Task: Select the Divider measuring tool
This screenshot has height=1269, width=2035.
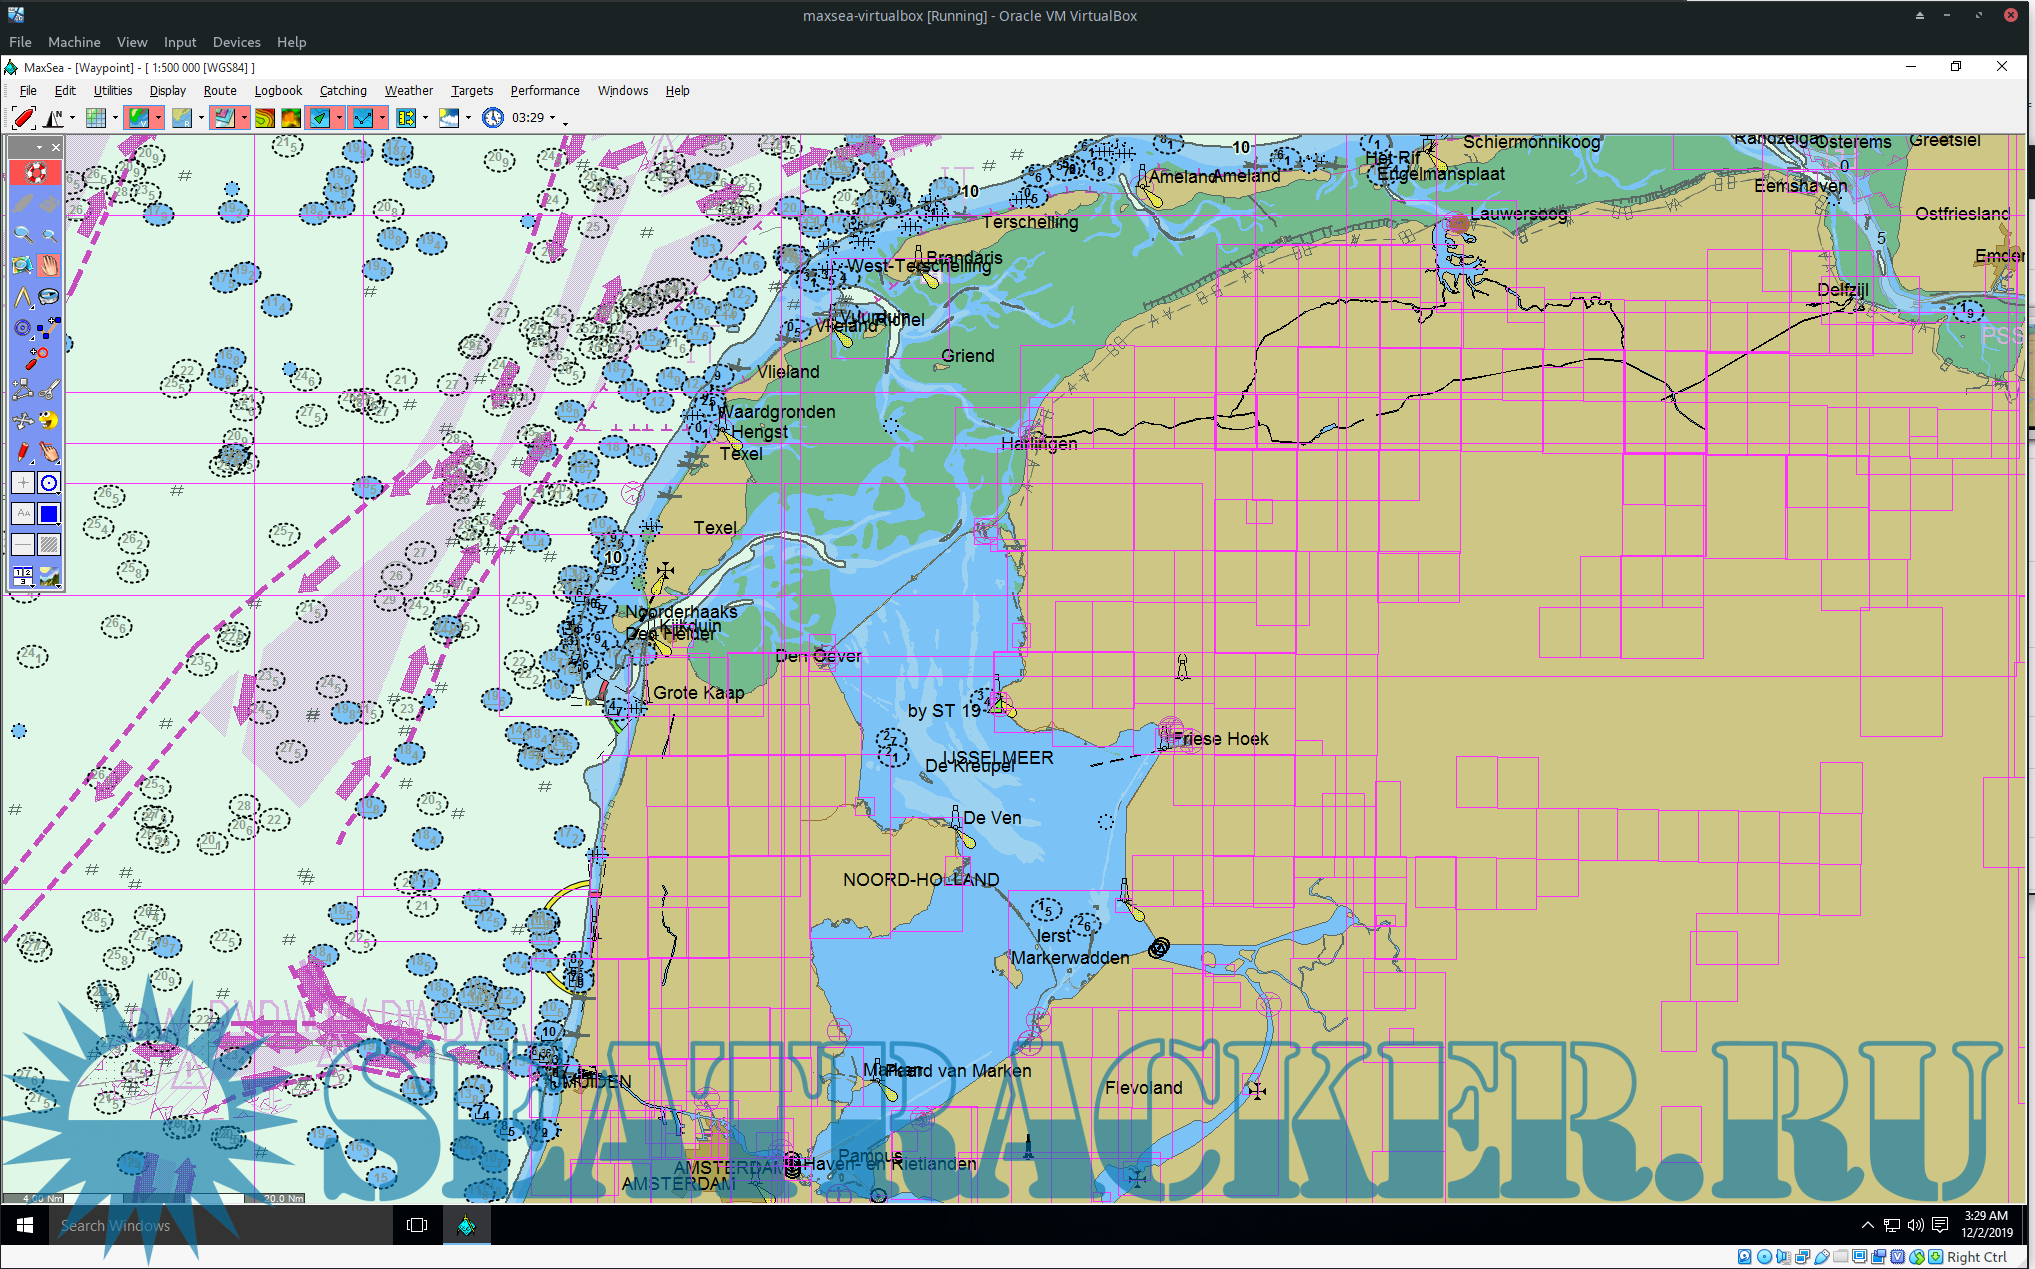Action: tap(22, 297)
